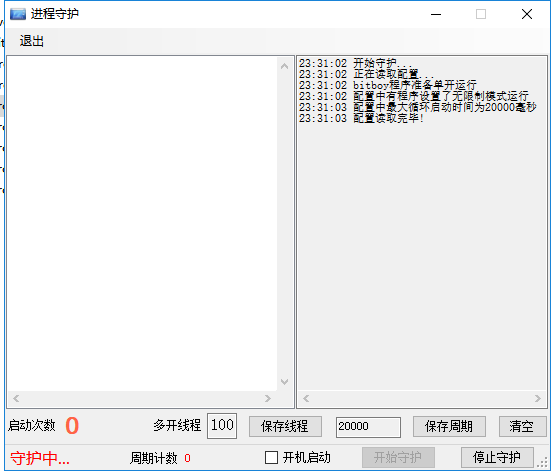Image resolution: width=555 pixels, height=475 pixels.
Task: Open the 退出 menu
Action: (32, 41)
